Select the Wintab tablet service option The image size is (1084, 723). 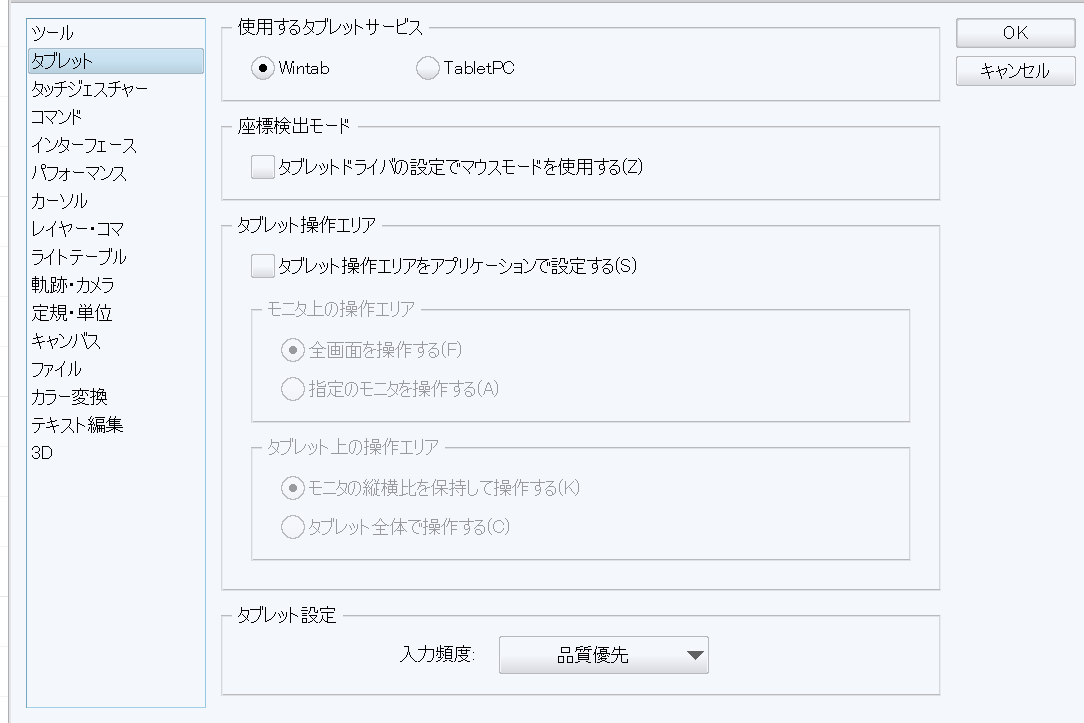[263, 68]
